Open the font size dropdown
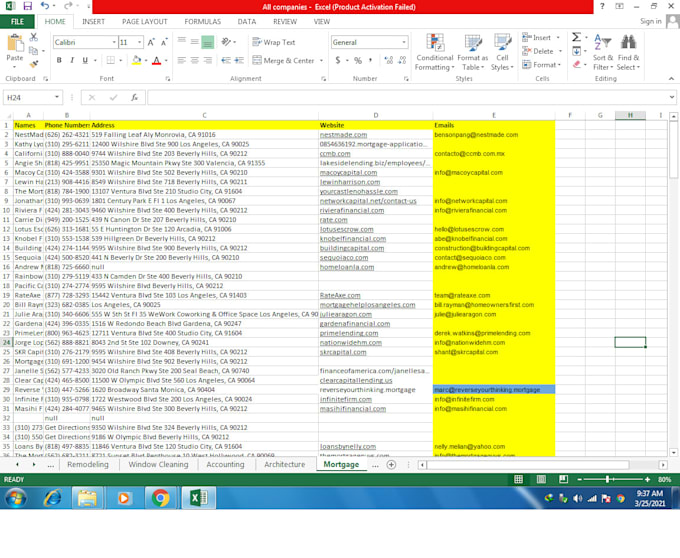 [140, 42]
